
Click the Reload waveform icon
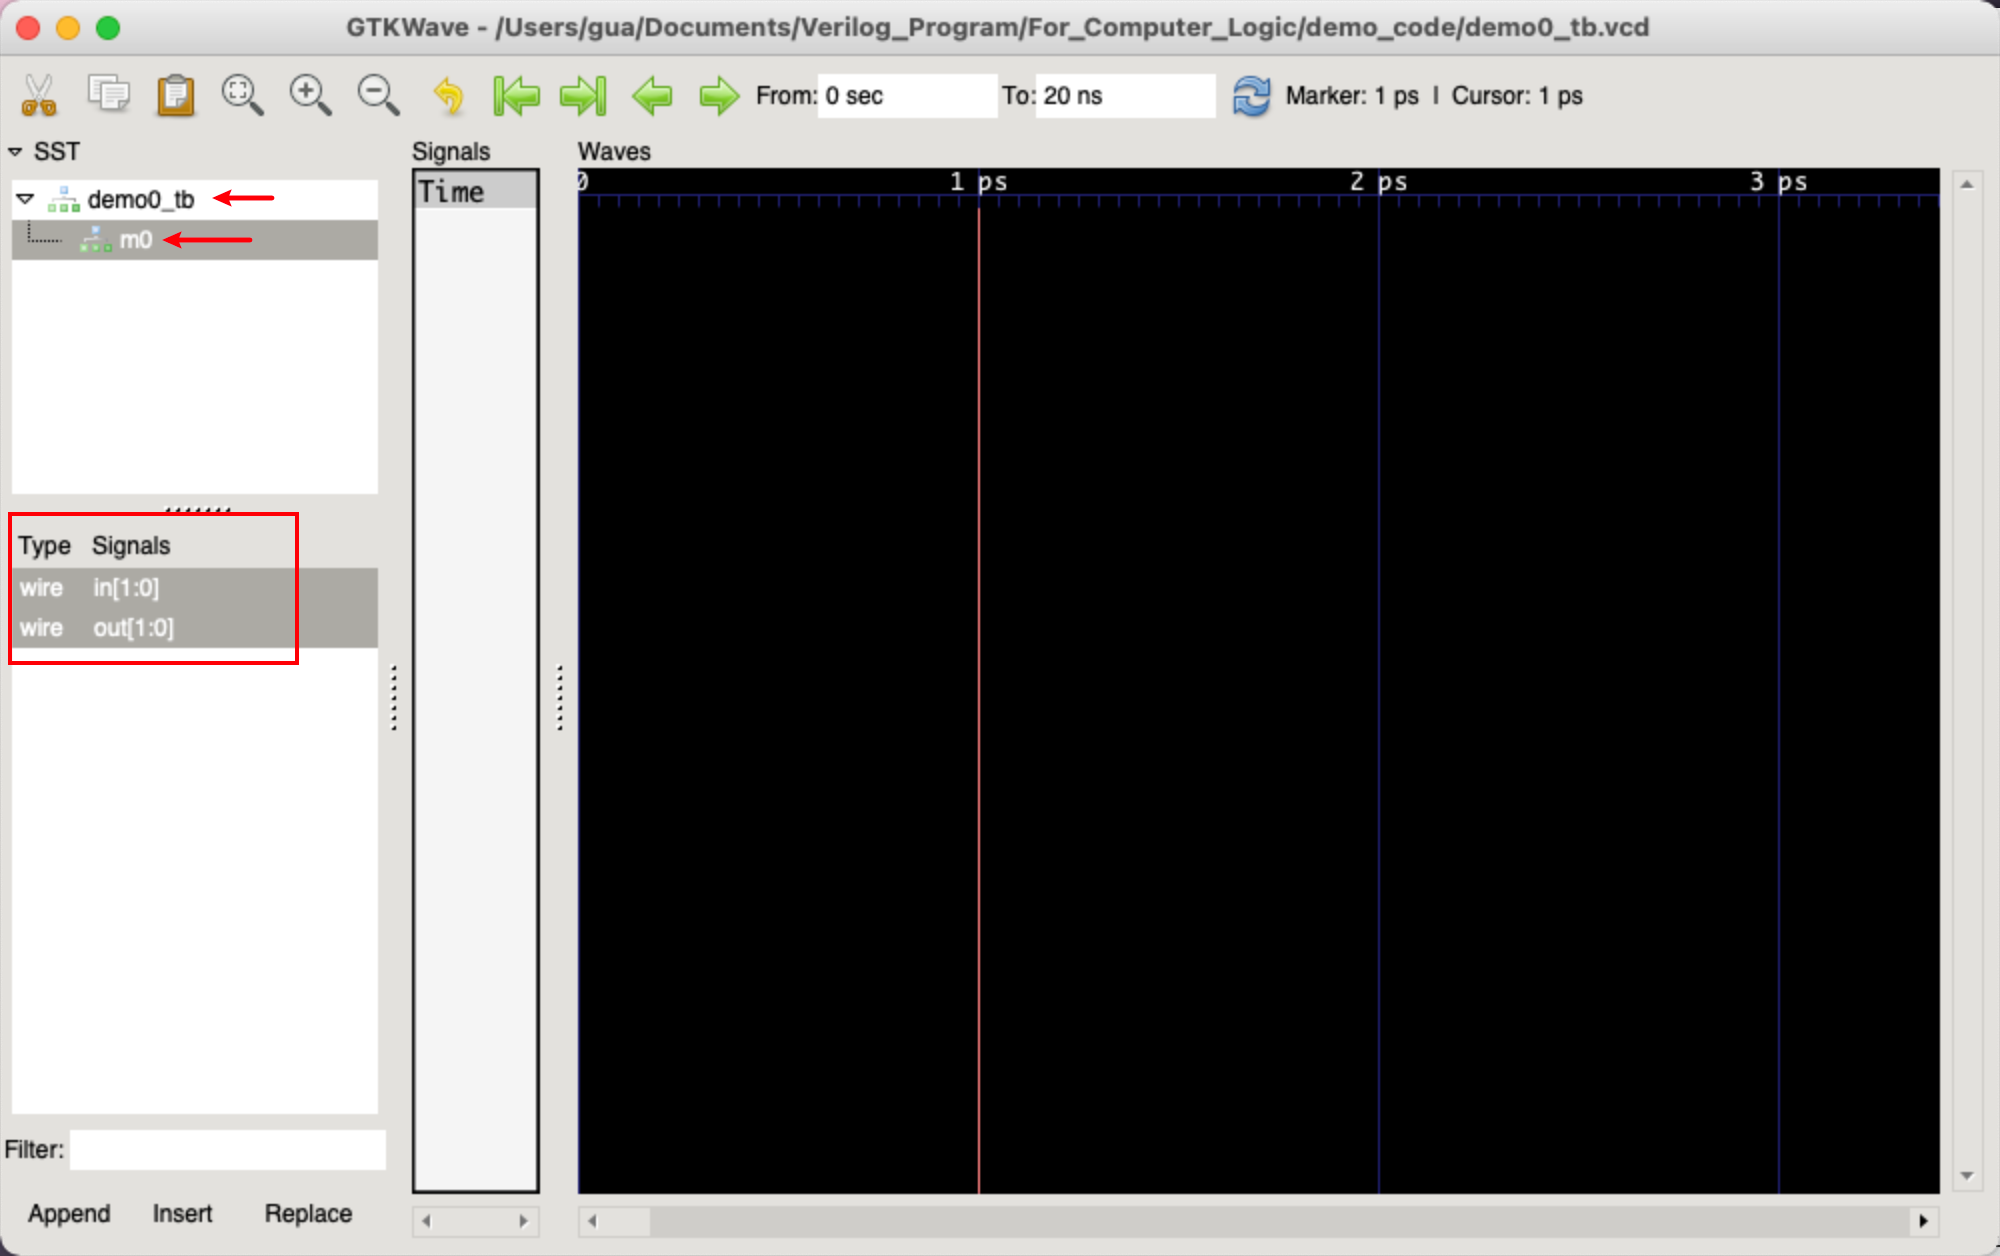tap(1251, 96)
